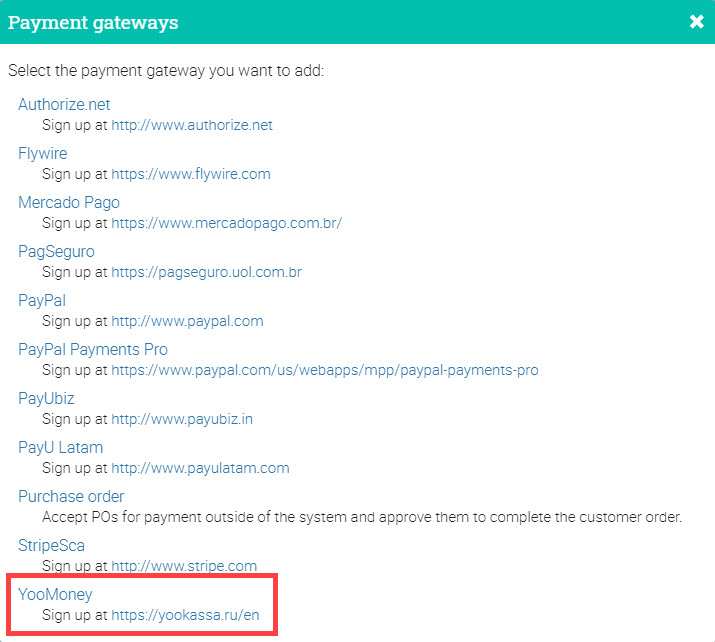Image resolution: width=715 pixels, height=642 pixels.
Task: Open the paypal-payments-pro sign-up URL
Action: point(325,370)
